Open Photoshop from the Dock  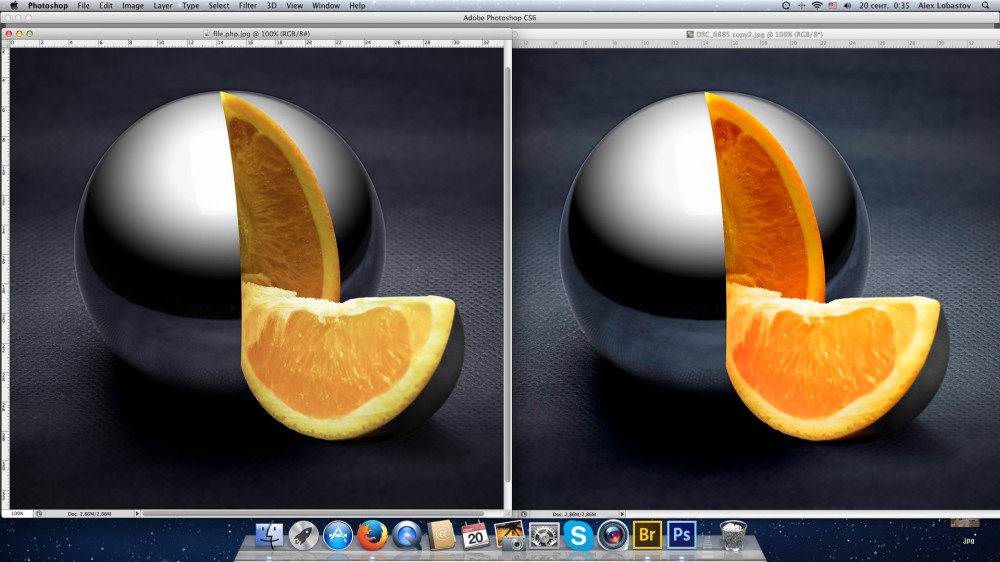pyautogui.click(x=682, y=536)
